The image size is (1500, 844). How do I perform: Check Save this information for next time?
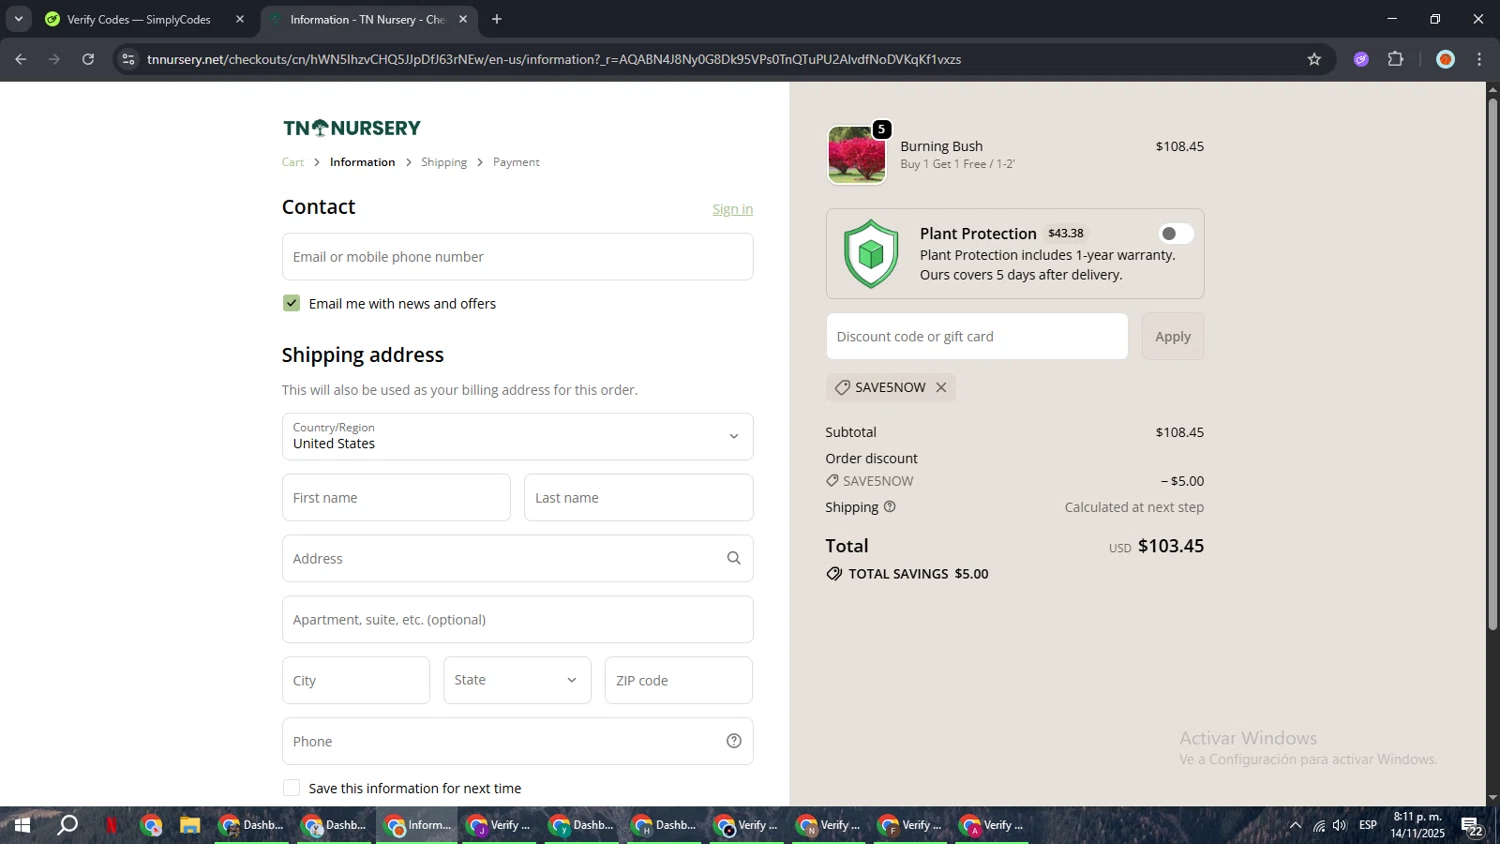[x=291, y=788]
